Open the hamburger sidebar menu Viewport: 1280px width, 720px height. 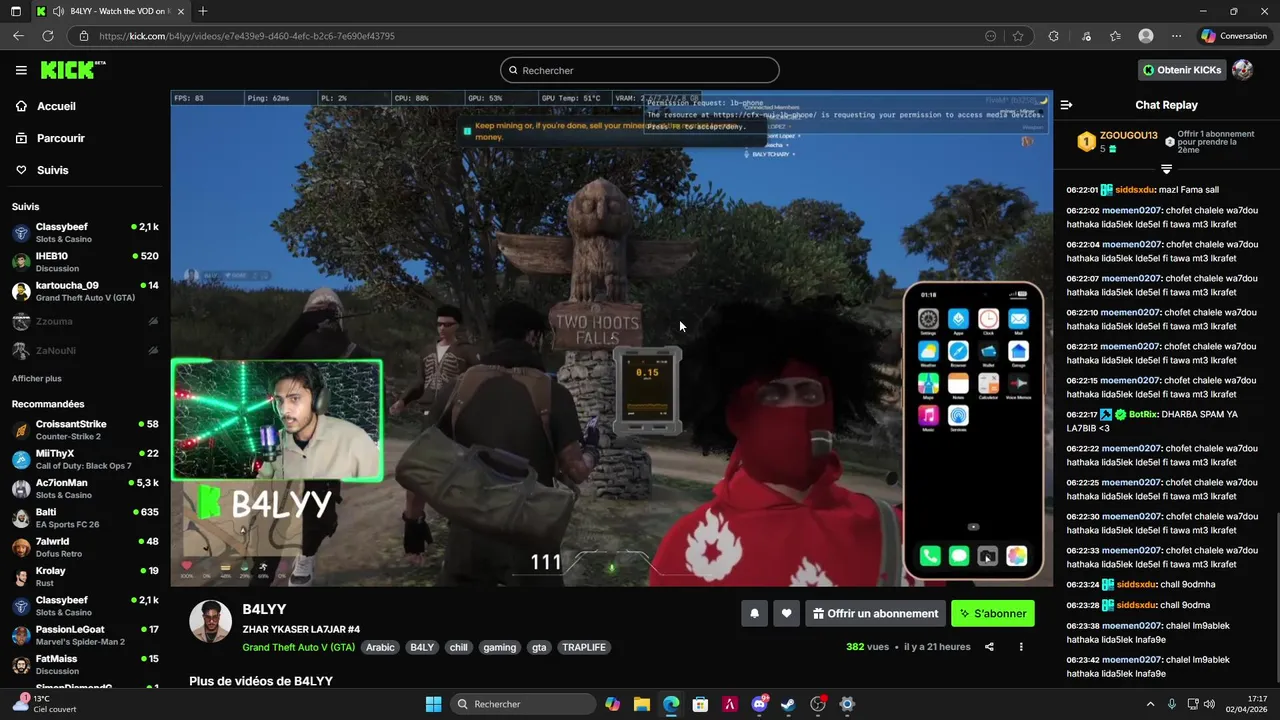[21, 70]
